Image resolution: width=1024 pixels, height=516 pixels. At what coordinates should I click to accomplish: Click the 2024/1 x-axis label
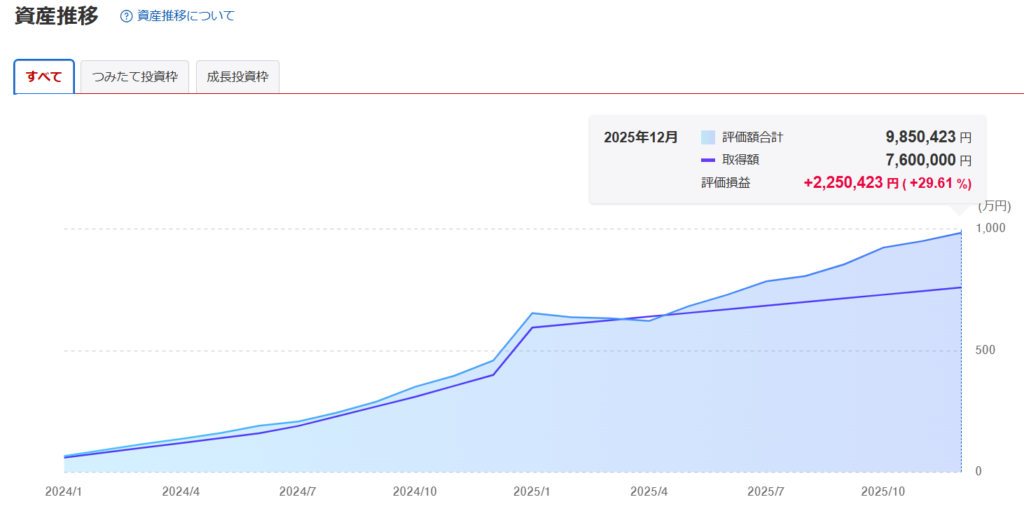click(64, 492)
